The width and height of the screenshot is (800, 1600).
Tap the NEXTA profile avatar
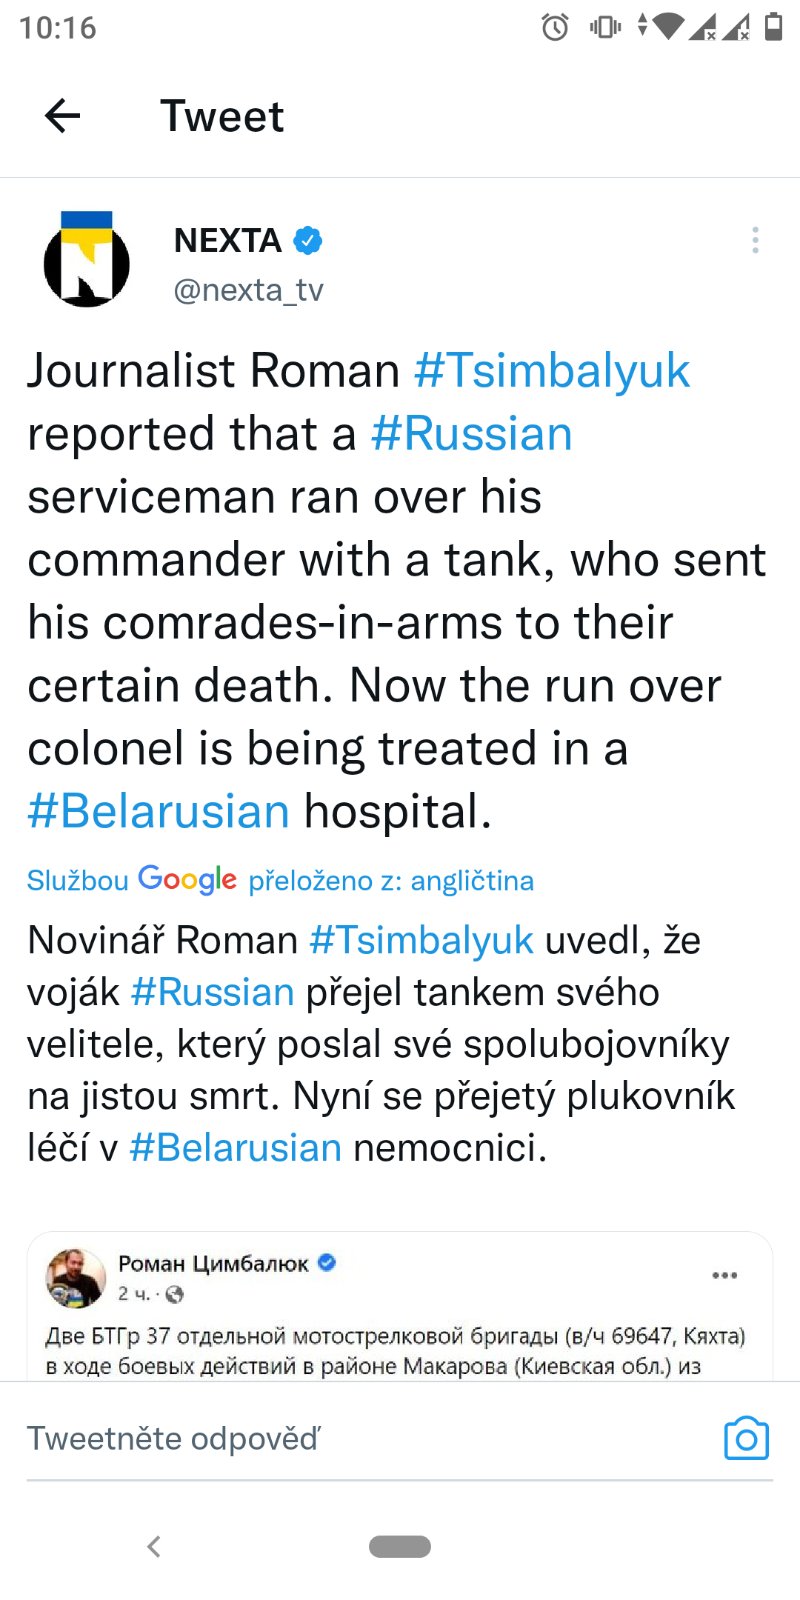click(x=87, y=260)
